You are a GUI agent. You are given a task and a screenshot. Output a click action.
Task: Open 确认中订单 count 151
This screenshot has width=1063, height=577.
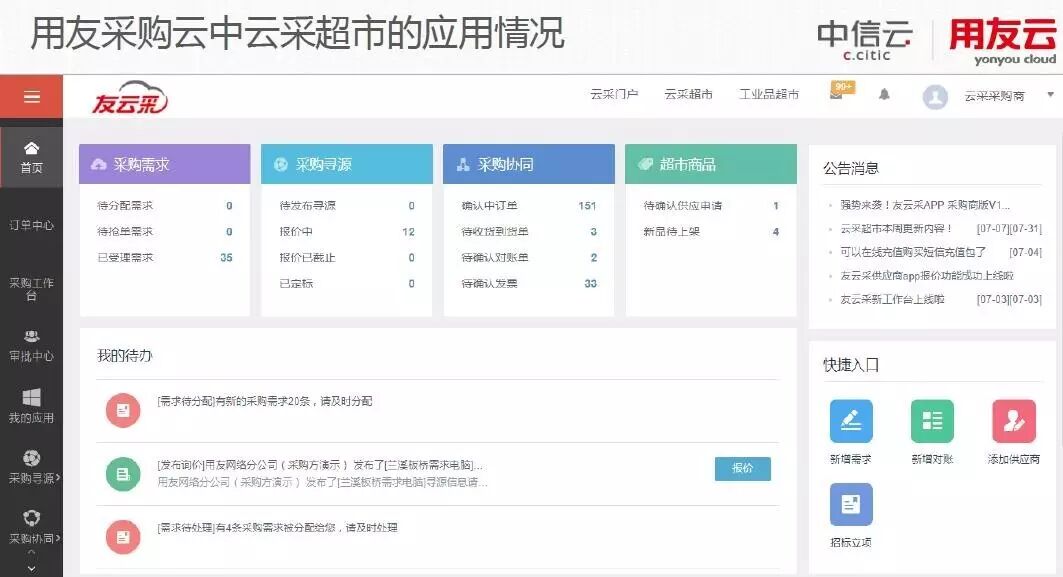coord(587,205)
